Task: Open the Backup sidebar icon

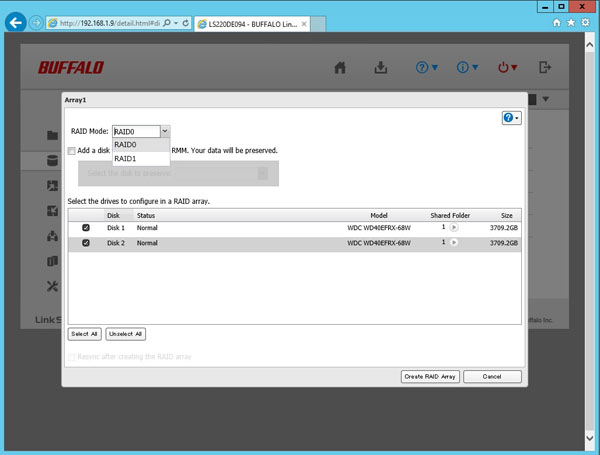Action: (x=52, y=261)
